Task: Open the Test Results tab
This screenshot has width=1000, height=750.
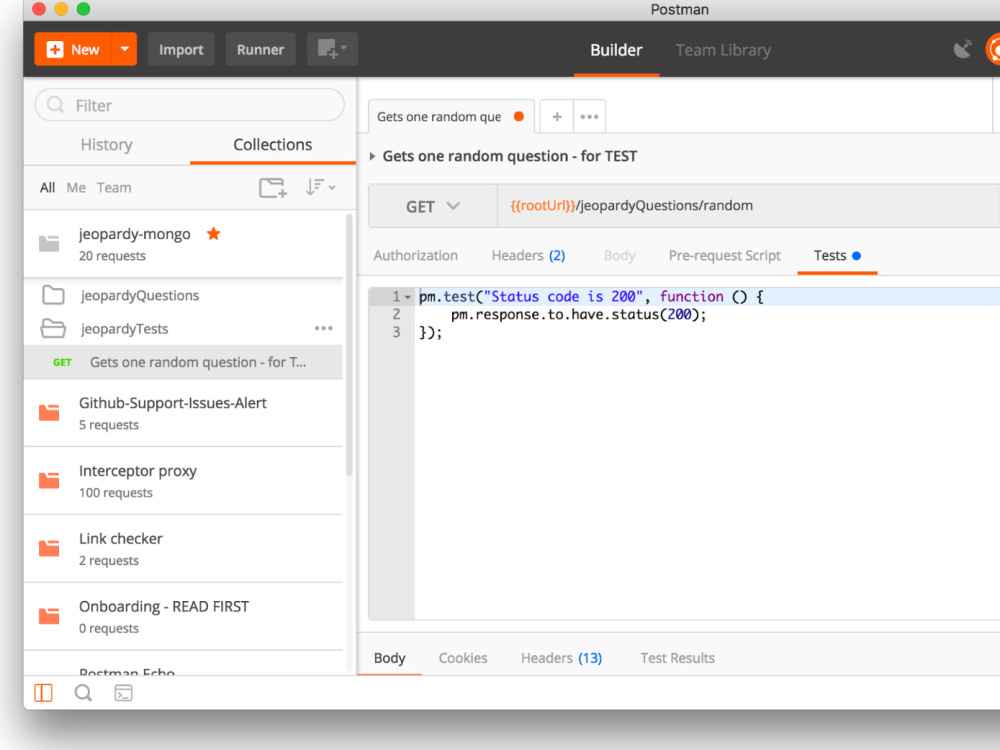Action: tap(677, 658)
